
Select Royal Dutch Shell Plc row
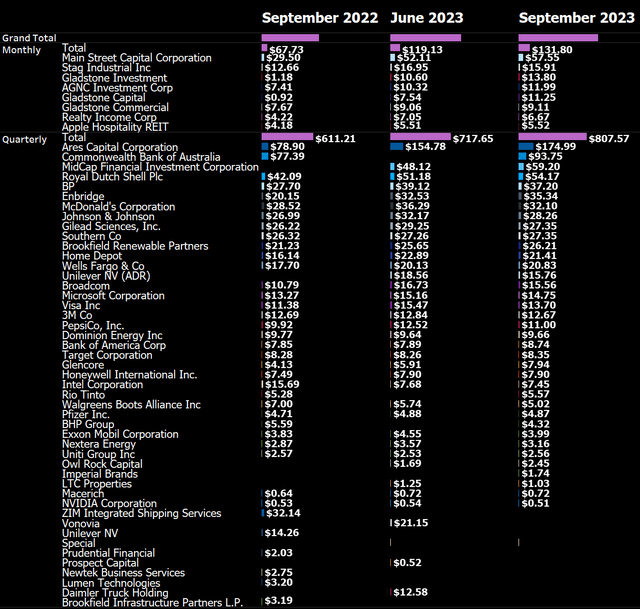coord(112,177)
